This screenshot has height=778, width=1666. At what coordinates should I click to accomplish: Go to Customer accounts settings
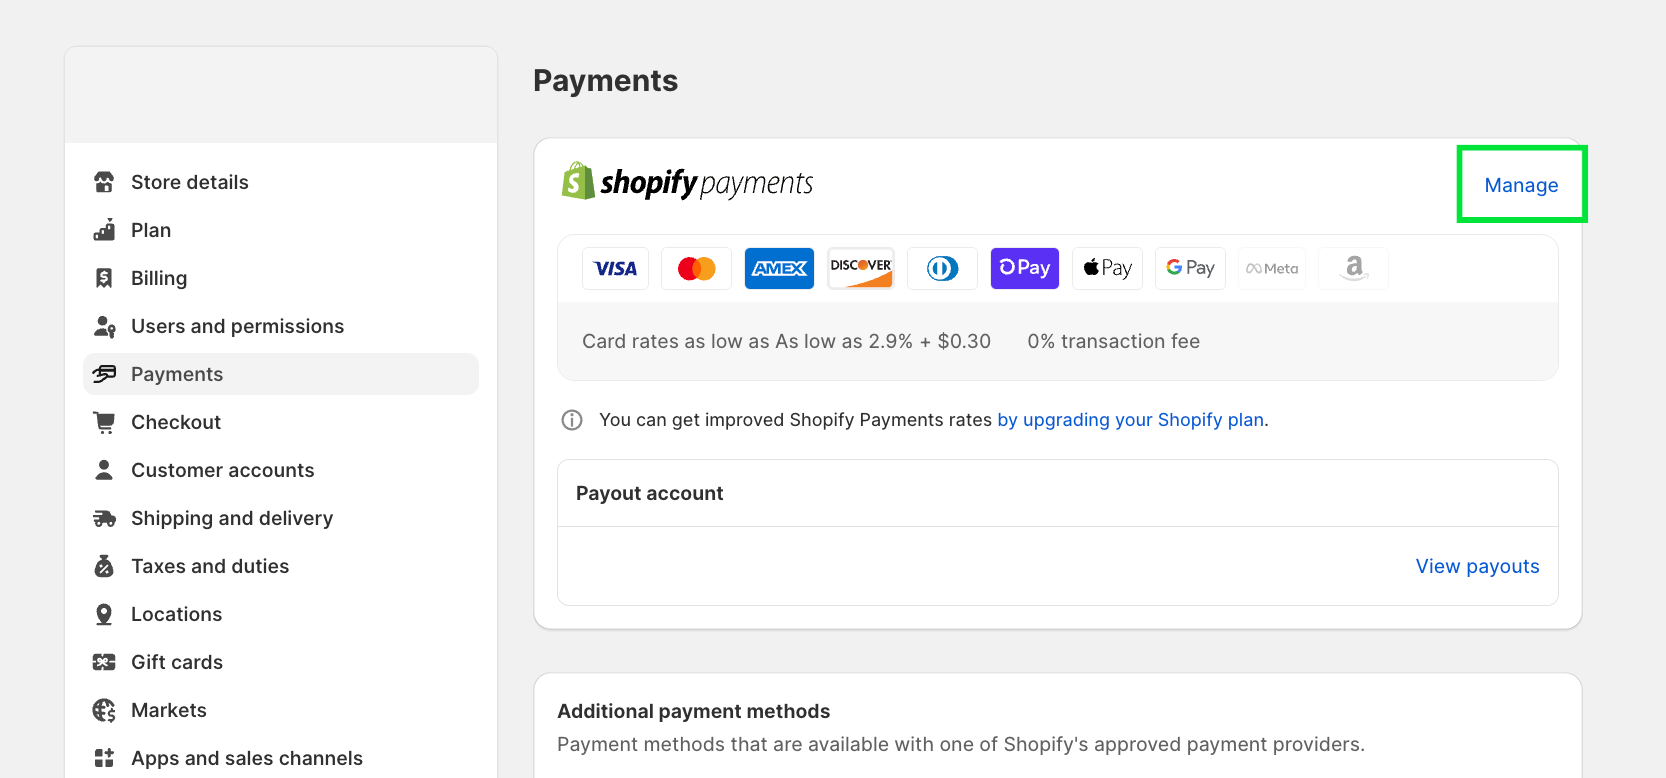pos(222,470)
